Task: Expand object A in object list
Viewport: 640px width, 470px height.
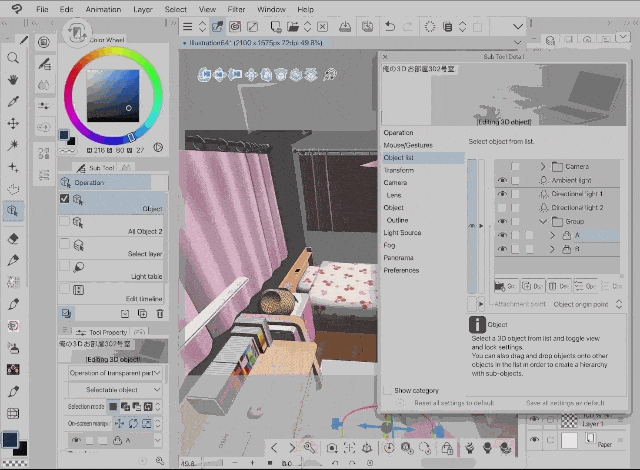Action: [x=552, y=235]
